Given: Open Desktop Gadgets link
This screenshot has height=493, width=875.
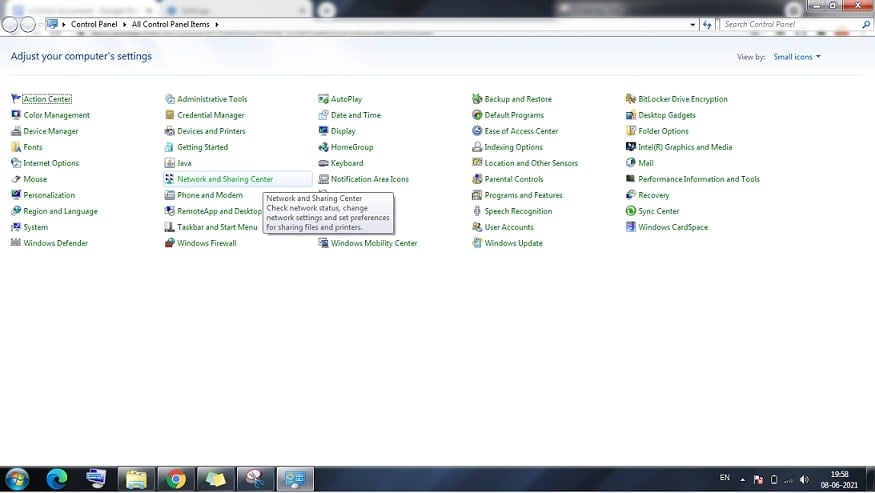Looking at the screenshot, I should [667, 115].
